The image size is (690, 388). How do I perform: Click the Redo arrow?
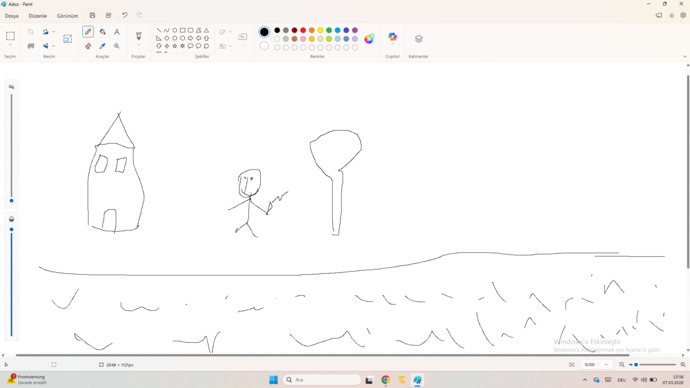(139, 15)
